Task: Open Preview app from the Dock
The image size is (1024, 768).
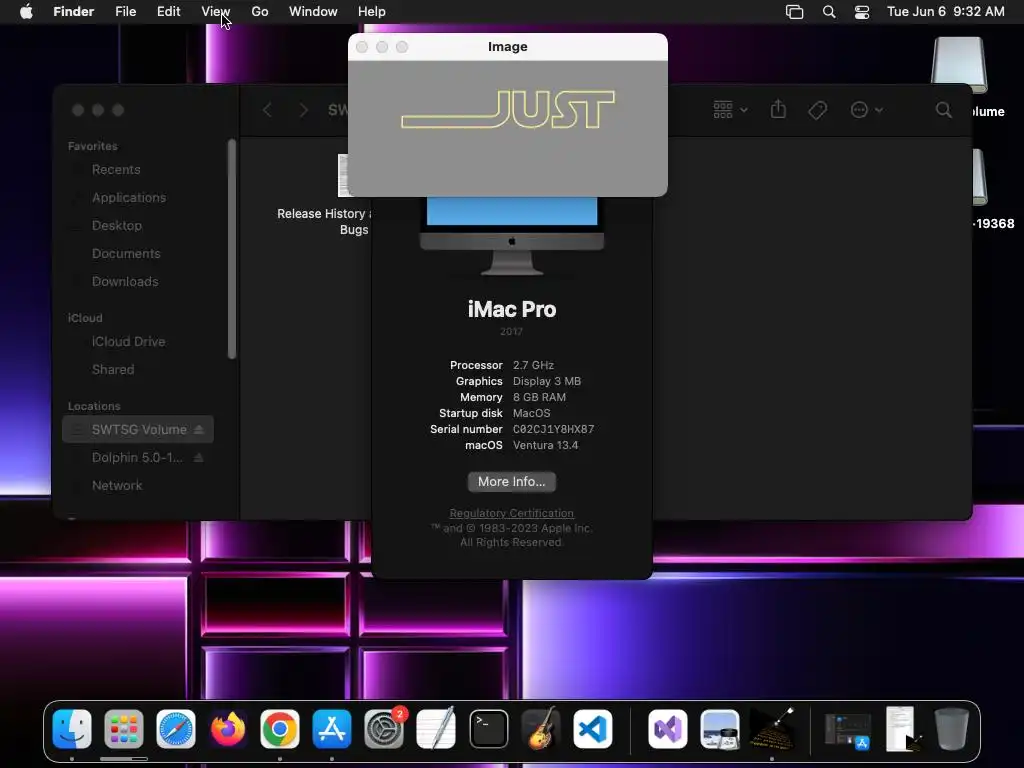Action: tap(720, 729)
